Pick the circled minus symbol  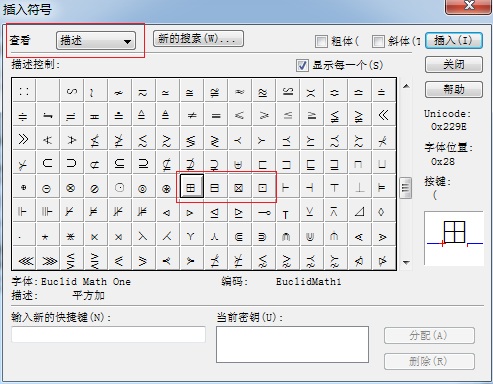(47, 187)
